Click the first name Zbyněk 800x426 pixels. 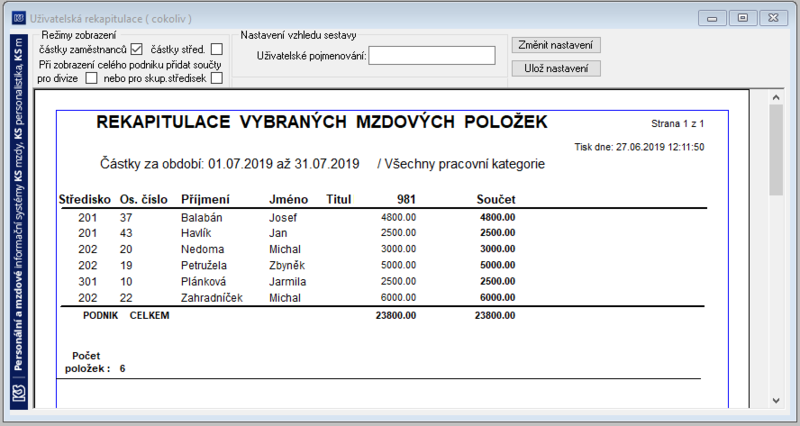287,266
